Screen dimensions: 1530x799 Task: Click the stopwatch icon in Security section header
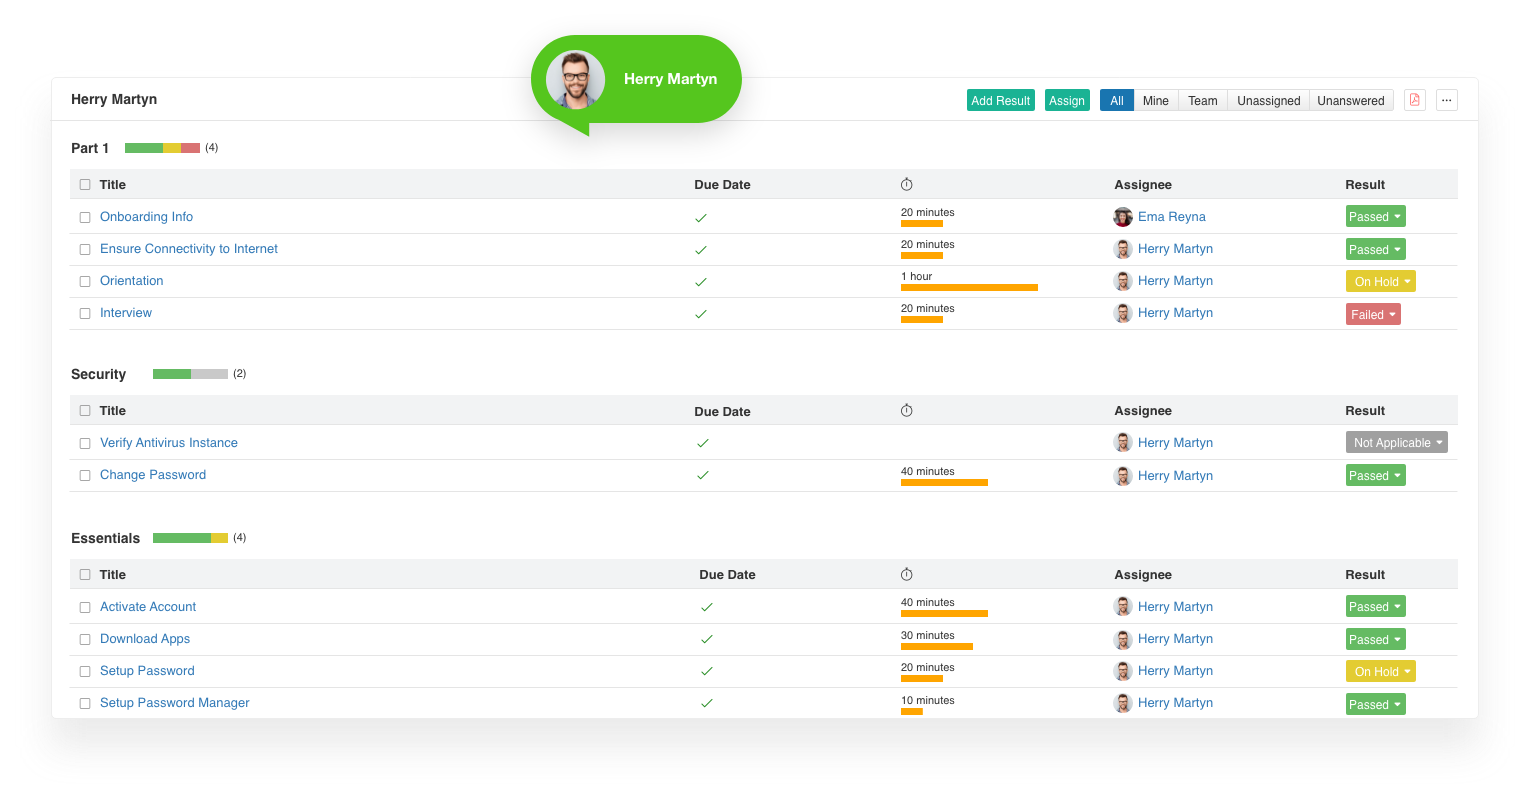[906, 410]
